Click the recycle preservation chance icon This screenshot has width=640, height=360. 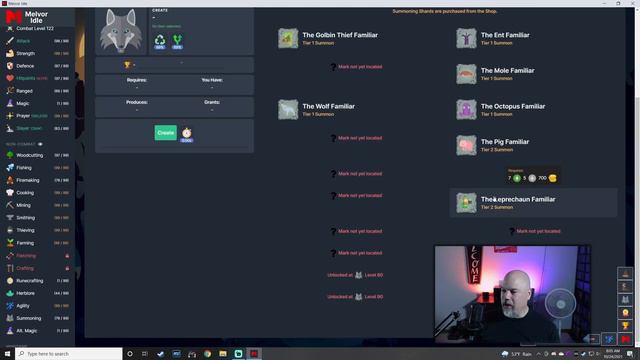(160, 40)
